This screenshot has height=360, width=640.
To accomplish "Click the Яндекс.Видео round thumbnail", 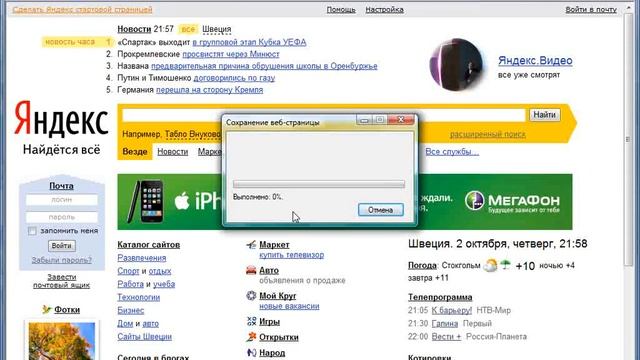I will (456, 64).
